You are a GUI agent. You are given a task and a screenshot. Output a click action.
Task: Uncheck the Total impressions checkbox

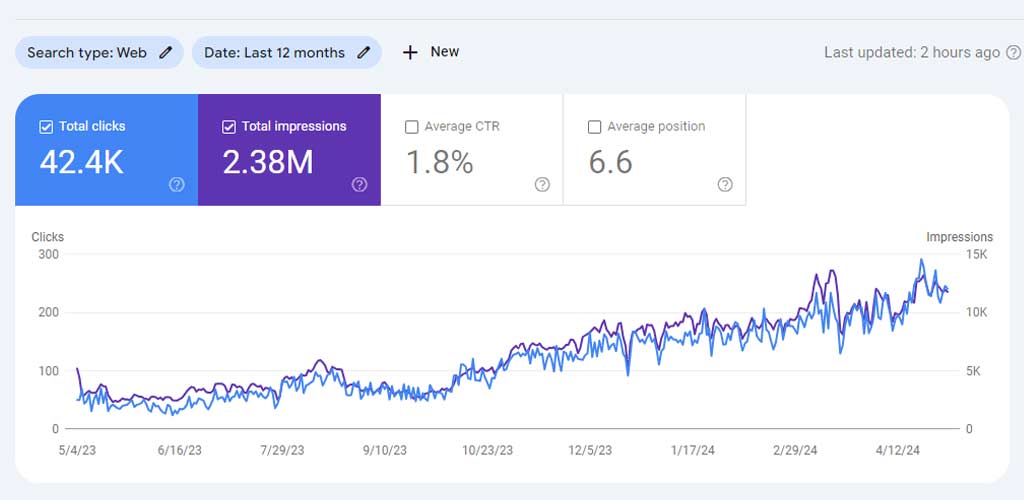pyautogui.click(x=229, y=127)
